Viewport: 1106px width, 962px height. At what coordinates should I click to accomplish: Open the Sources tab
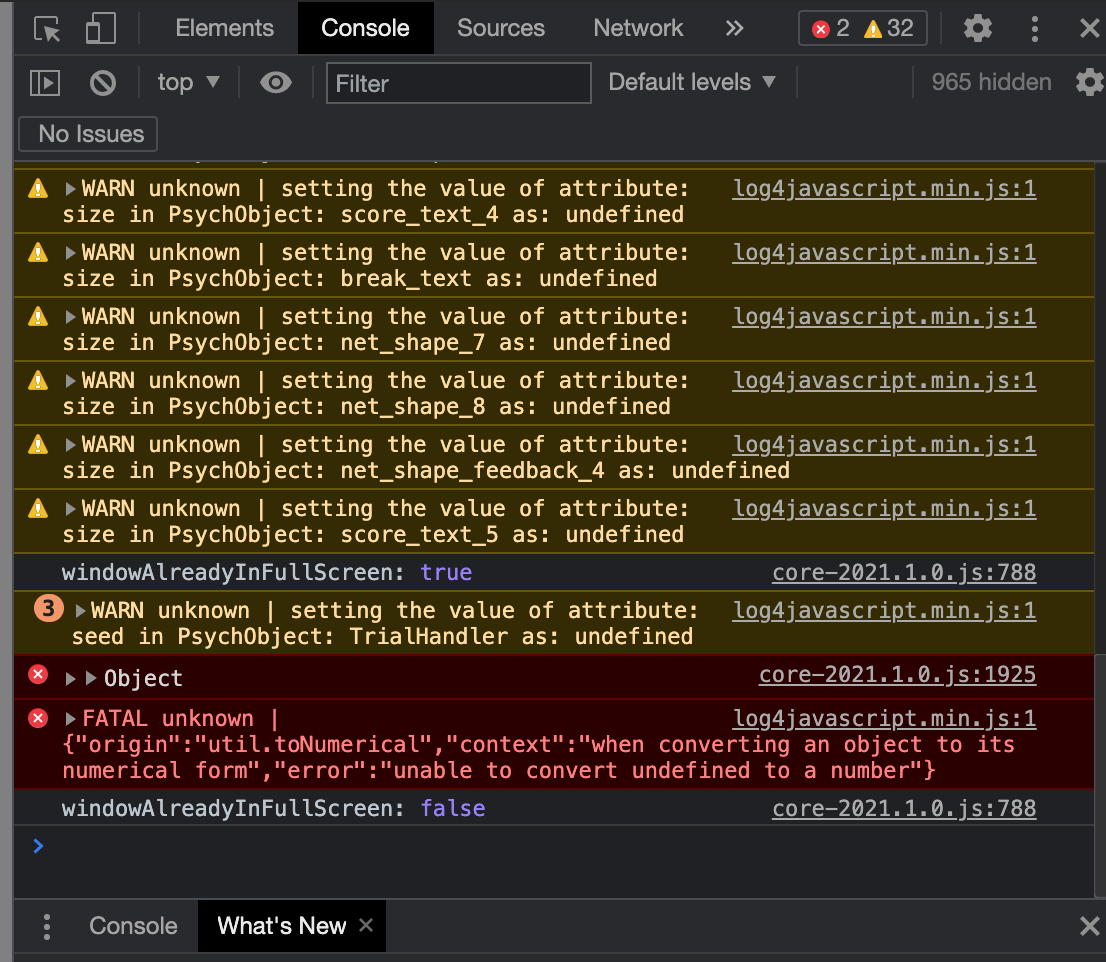click(x=501, y=28)
